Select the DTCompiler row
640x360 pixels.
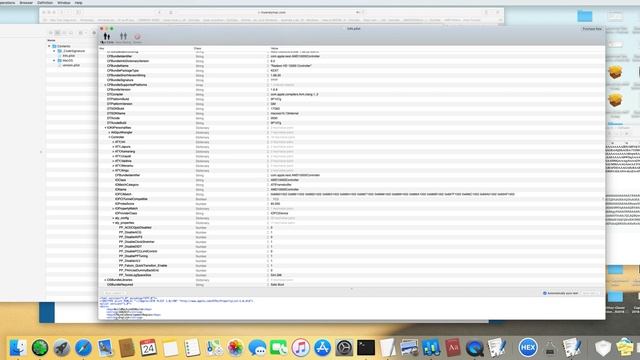coord(352,94)
